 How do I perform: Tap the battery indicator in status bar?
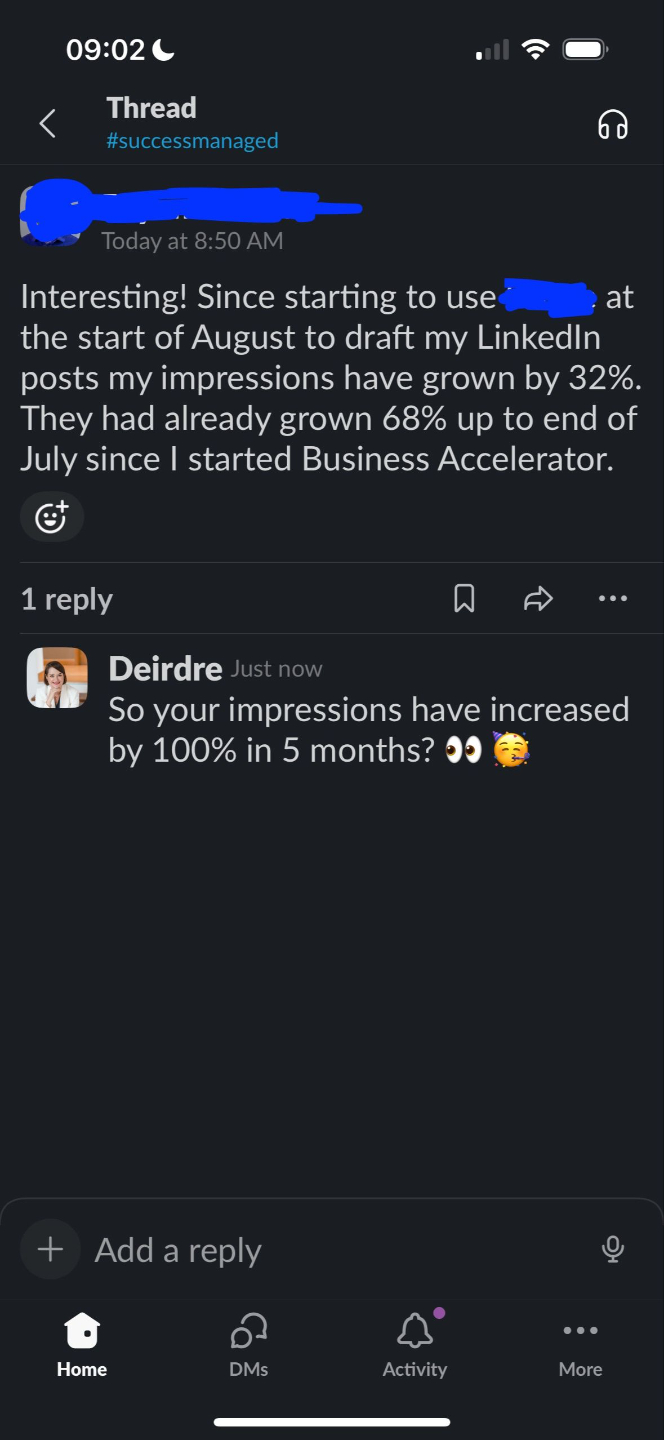[585, 49]
